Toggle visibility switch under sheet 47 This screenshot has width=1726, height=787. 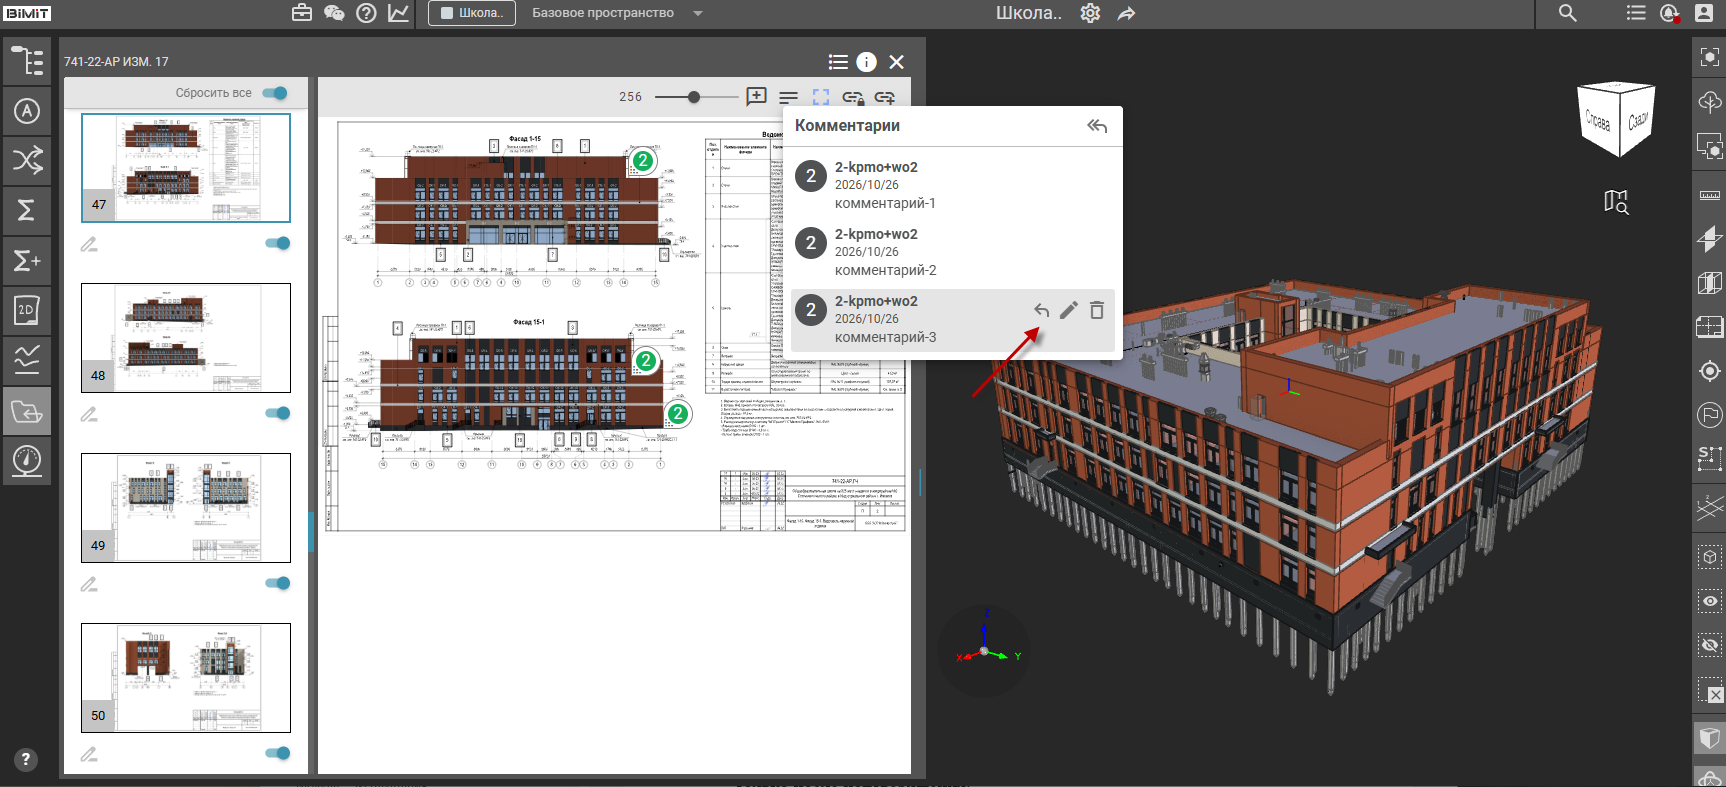point(278,243)
